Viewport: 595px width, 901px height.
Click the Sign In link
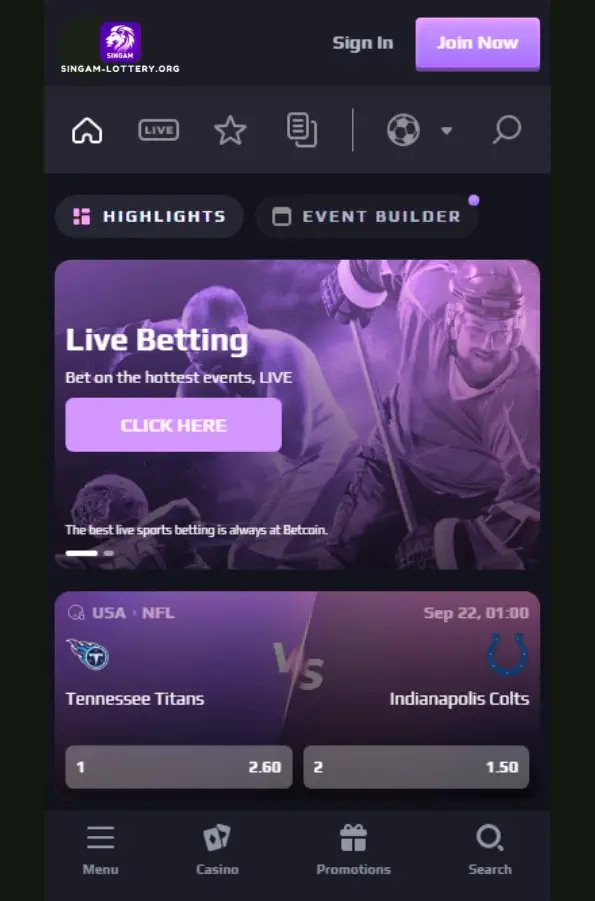click(363, 43)
